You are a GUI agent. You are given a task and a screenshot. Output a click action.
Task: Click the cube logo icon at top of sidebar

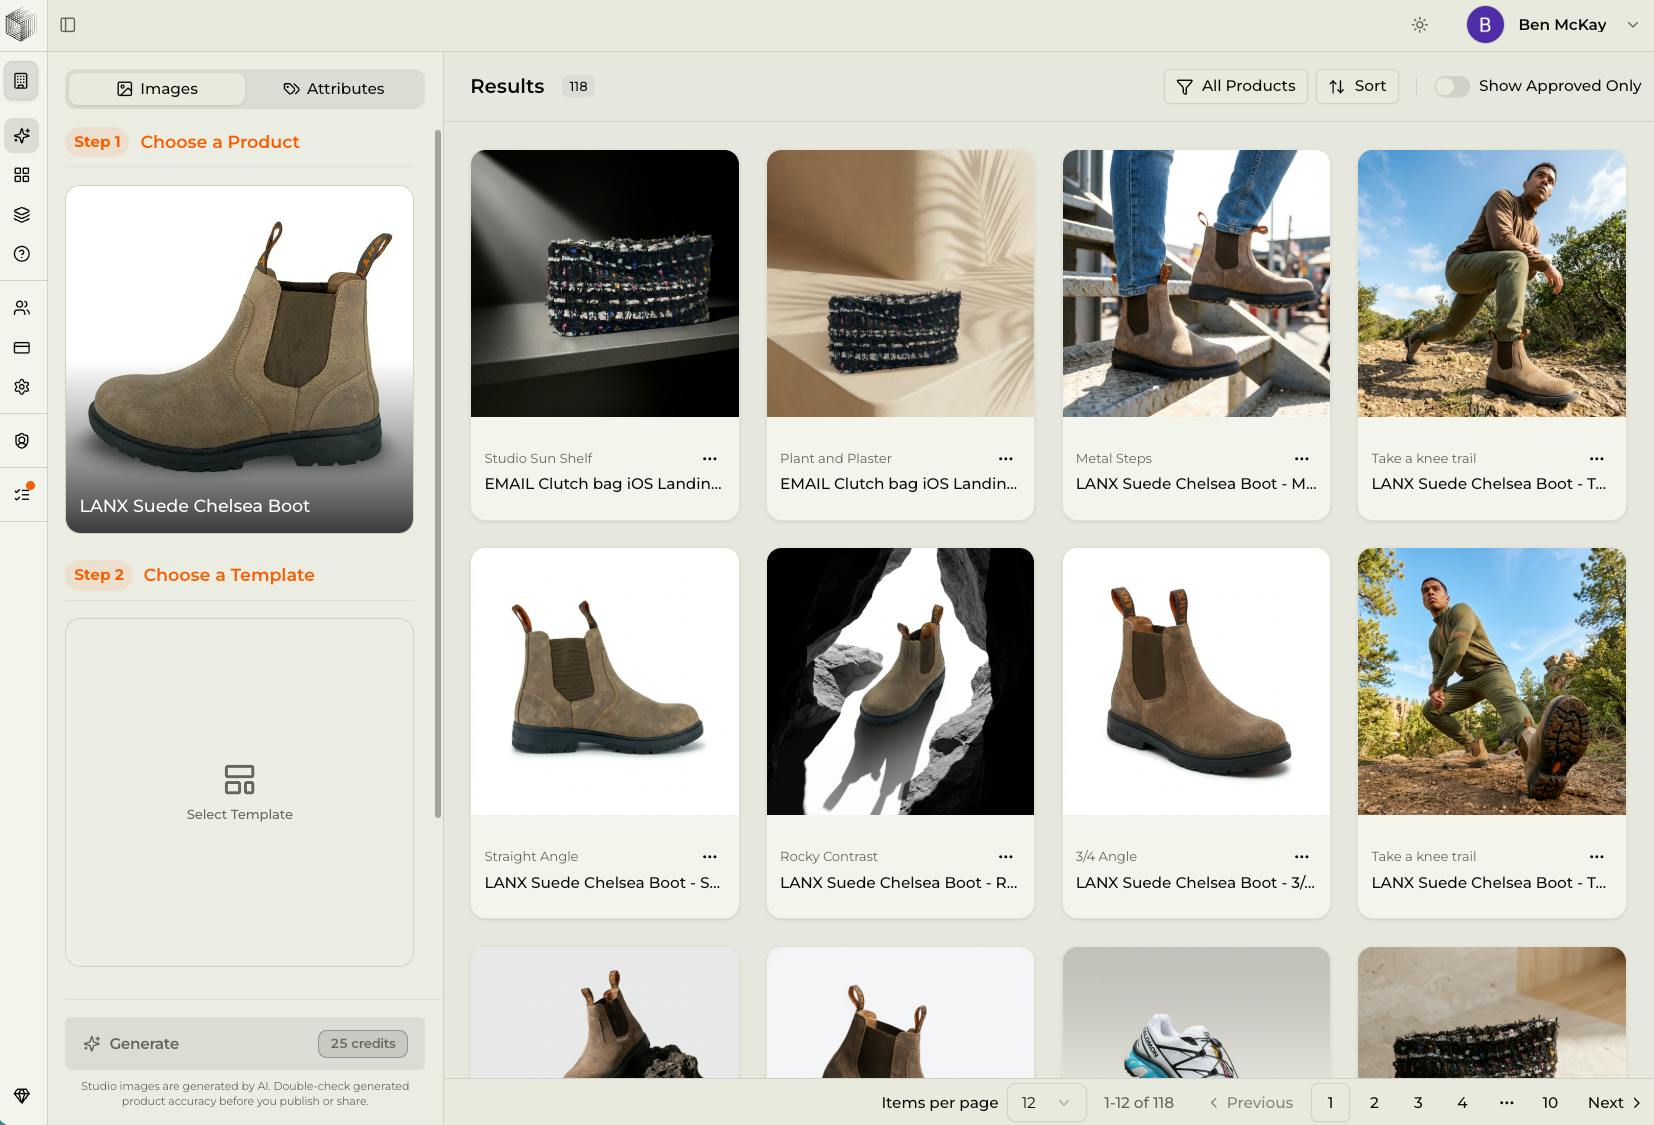(x=20, y=25)
